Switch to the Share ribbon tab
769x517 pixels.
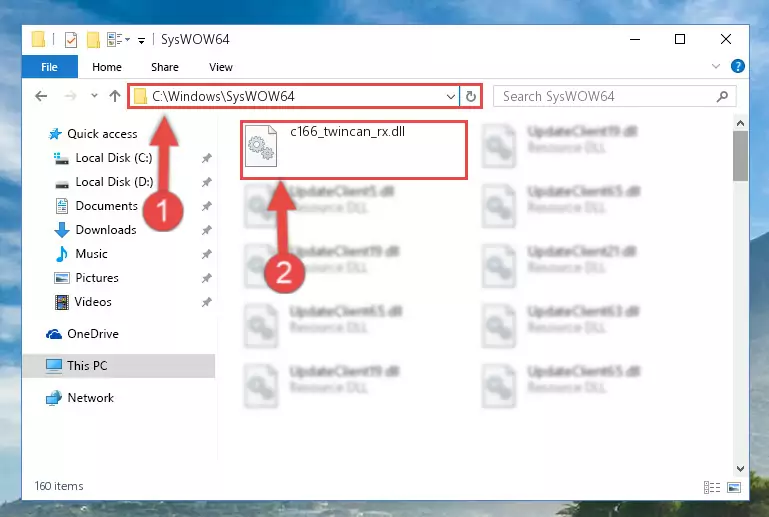(165, 67)
